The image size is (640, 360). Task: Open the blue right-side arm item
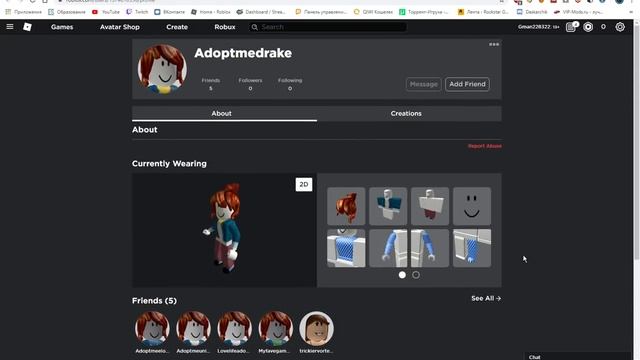[x=430, y=248]
